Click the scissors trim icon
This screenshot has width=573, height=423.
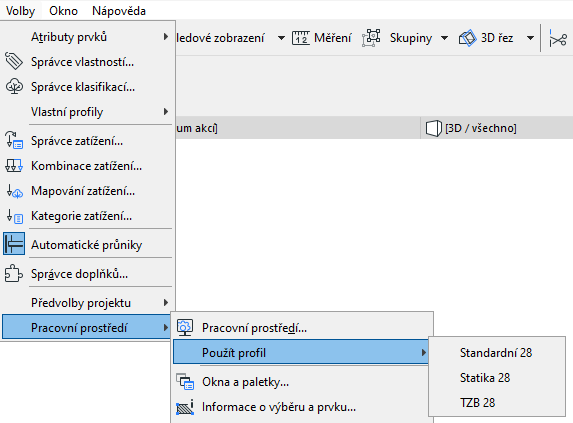[x=558, y=38]
